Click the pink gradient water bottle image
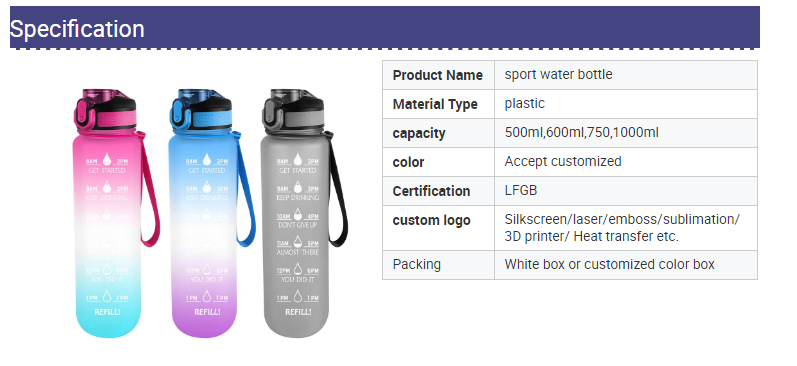This screenshot has width=797, height=366. pyautogui.click(x=116, y=213)
